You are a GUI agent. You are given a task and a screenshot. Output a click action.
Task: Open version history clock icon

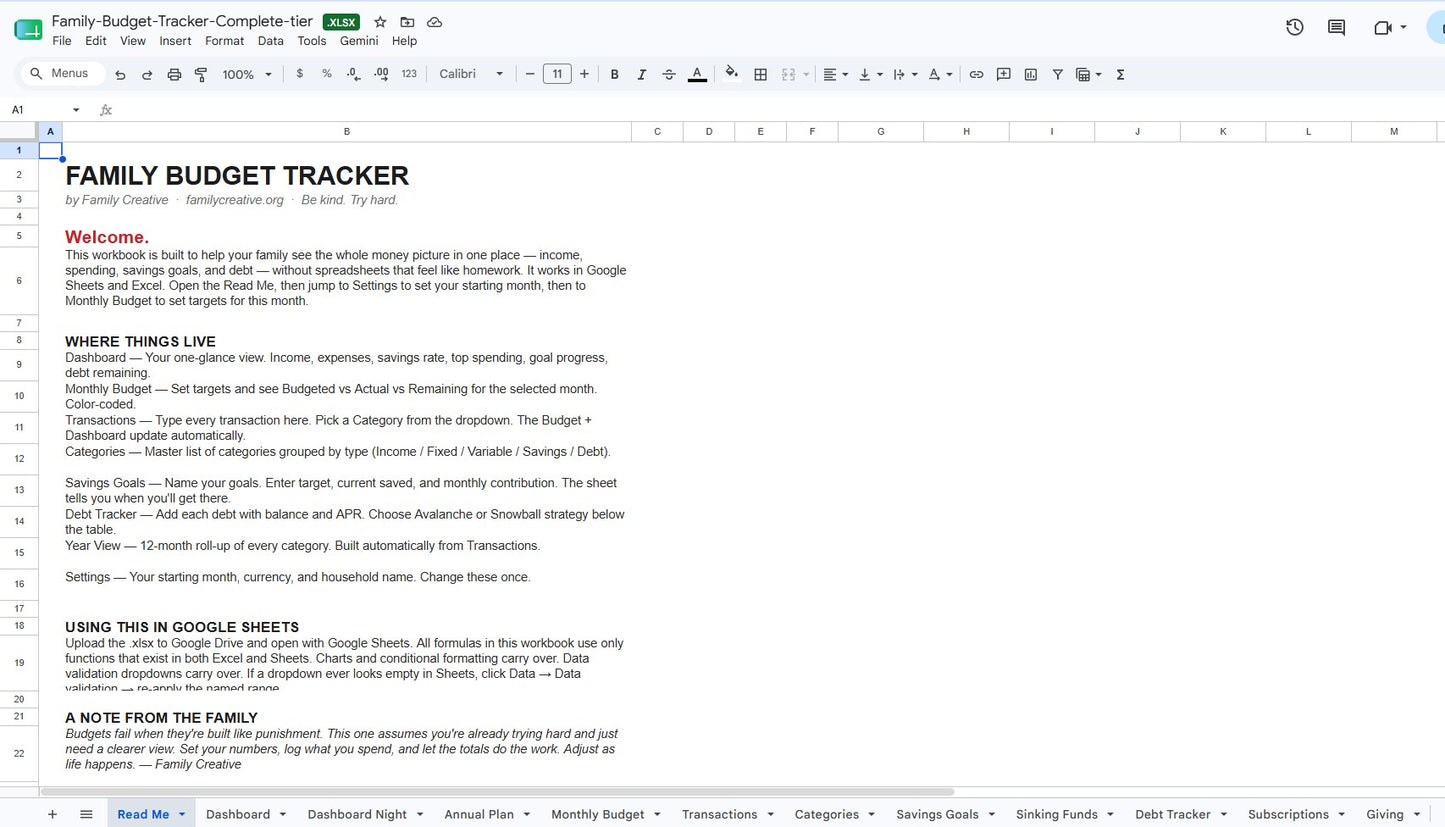[1294, 27]
